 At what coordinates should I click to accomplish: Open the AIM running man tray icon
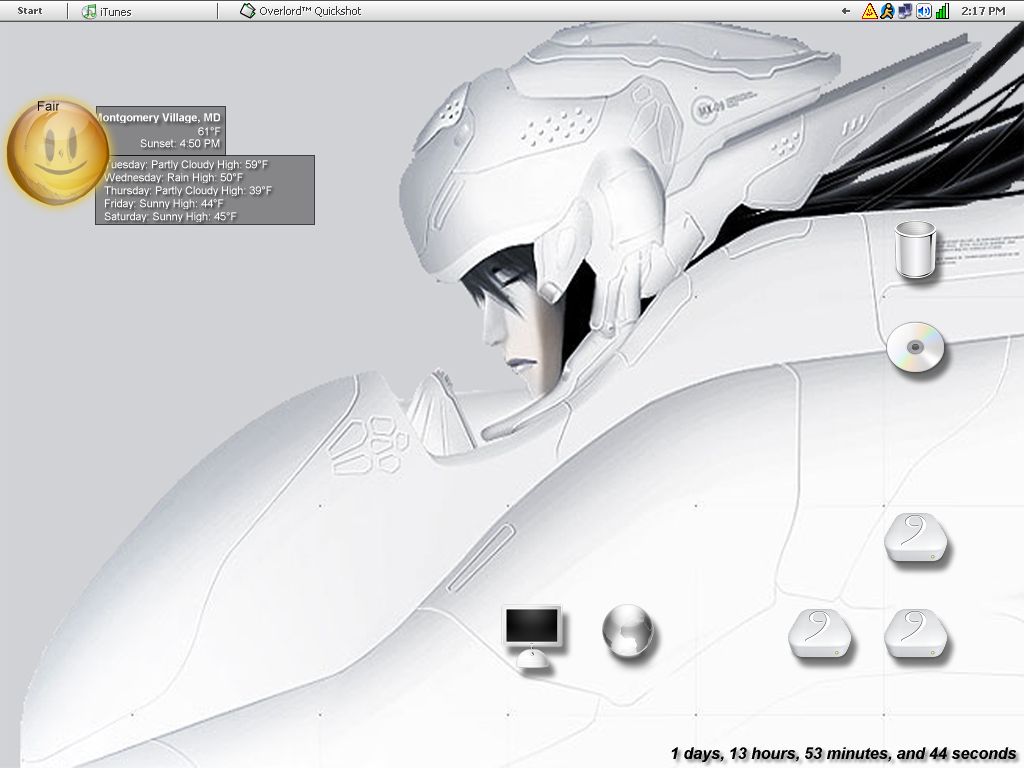click(887, 11)
